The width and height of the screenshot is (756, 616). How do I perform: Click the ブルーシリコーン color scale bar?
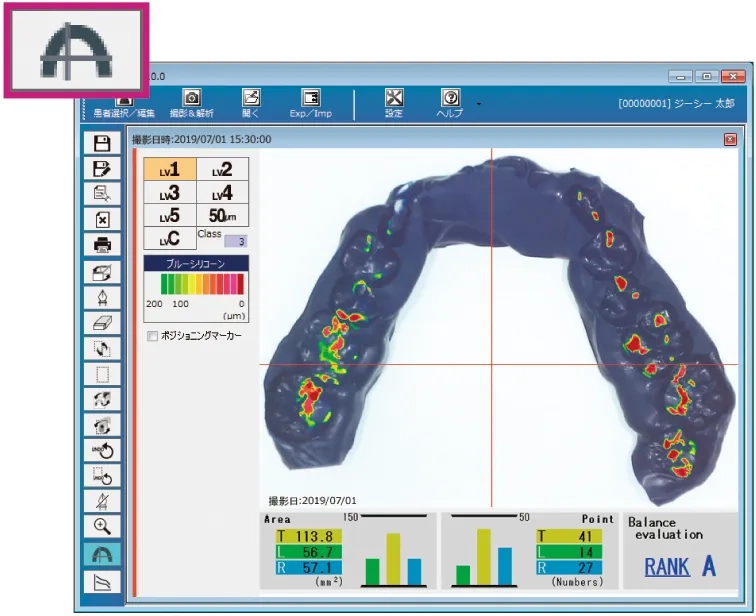pos(195,283)
